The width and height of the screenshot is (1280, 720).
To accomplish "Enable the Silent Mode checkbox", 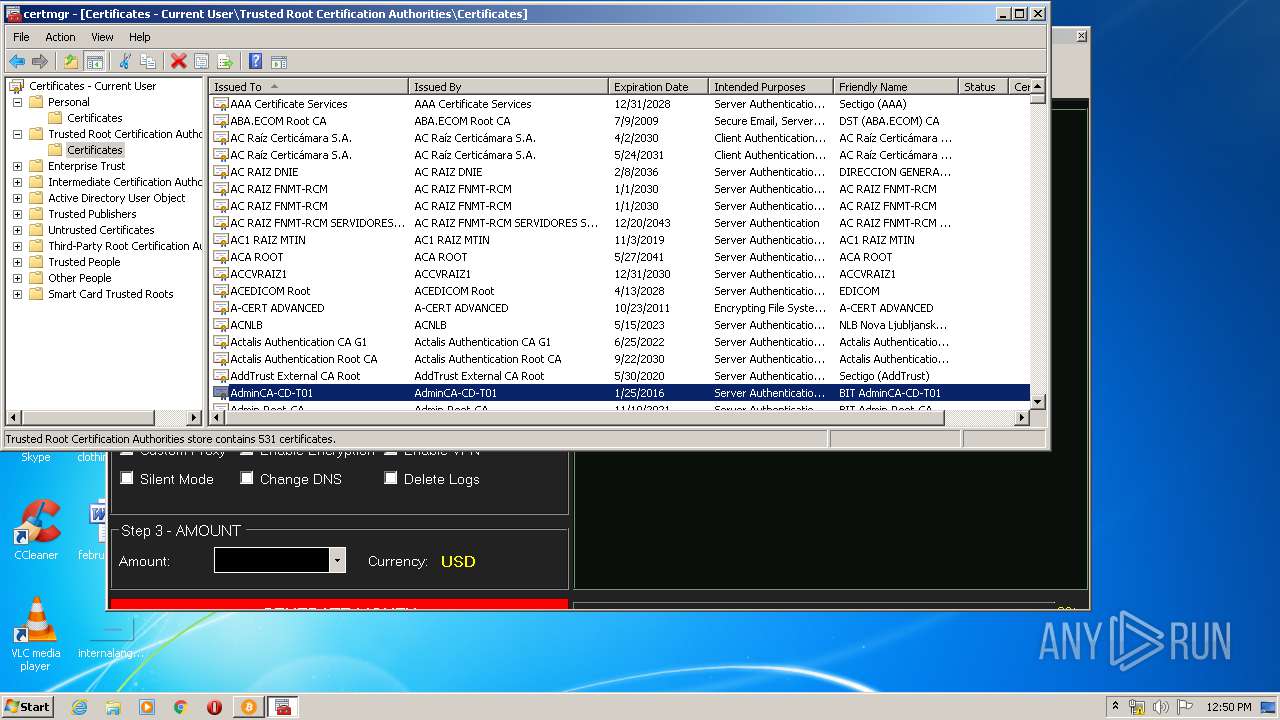I will [x=127, y=479].
